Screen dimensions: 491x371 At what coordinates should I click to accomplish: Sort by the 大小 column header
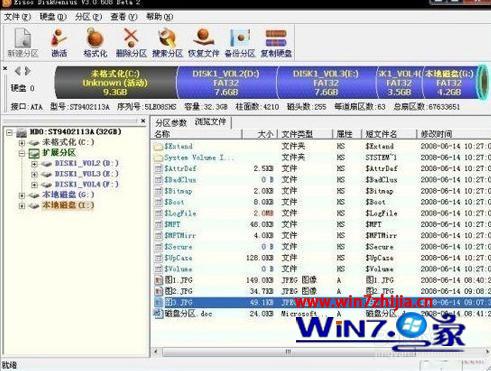[x=260, y=134]
